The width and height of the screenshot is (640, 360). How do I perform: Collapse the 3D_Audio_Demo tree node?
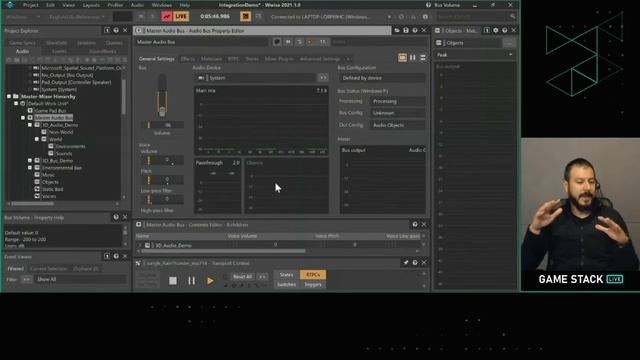(x=30, y=125)
